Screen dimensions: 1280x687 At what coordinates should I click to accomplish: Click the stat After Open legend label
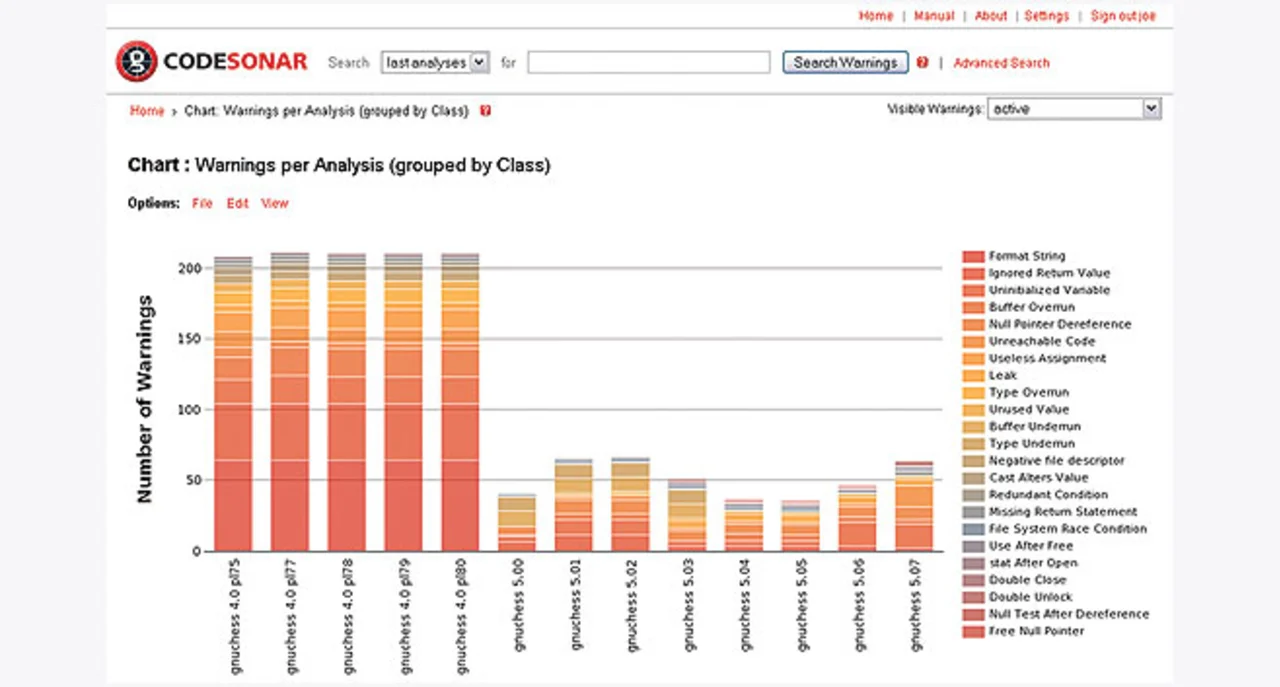click(x=1033, y=563)
